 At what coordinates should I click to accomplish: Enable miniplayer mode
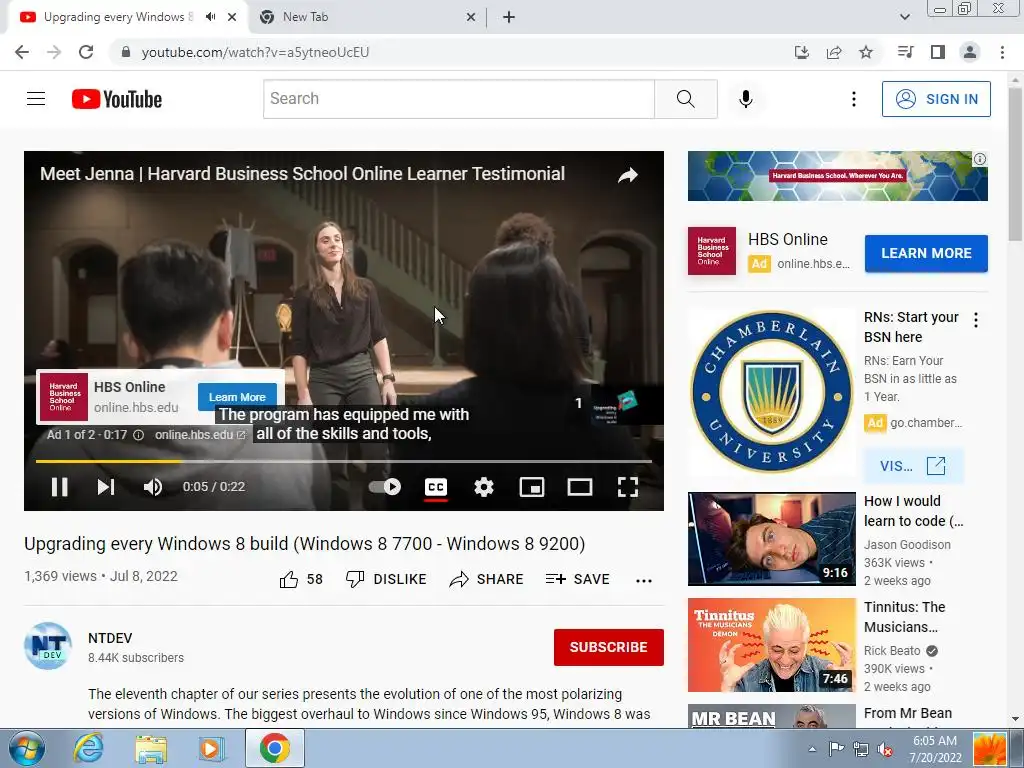(x=532, y=487)
